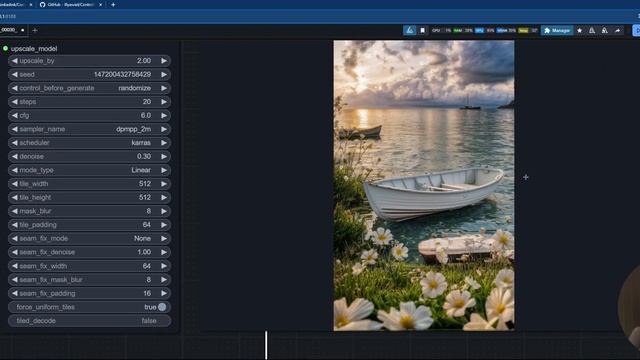Click the blue highlighted icon left of the bookmark
This screenshot has width=640, height=360.
click(409, 30)
